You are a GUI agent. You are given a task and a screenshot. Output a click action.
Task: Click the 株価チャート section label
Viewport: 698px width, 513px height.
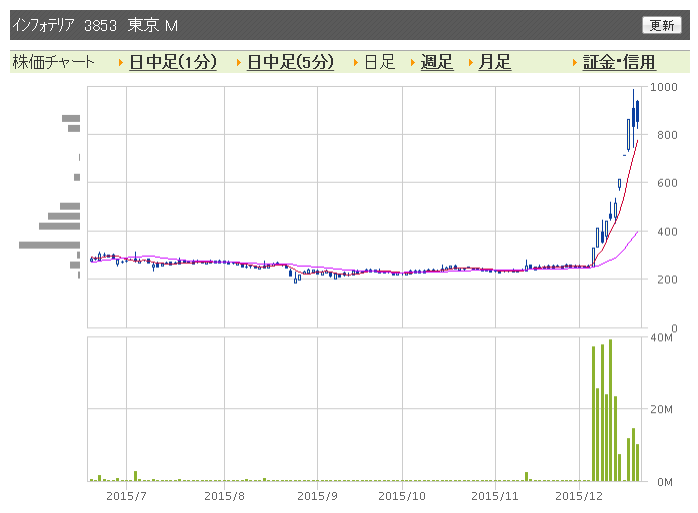(53, 62)
